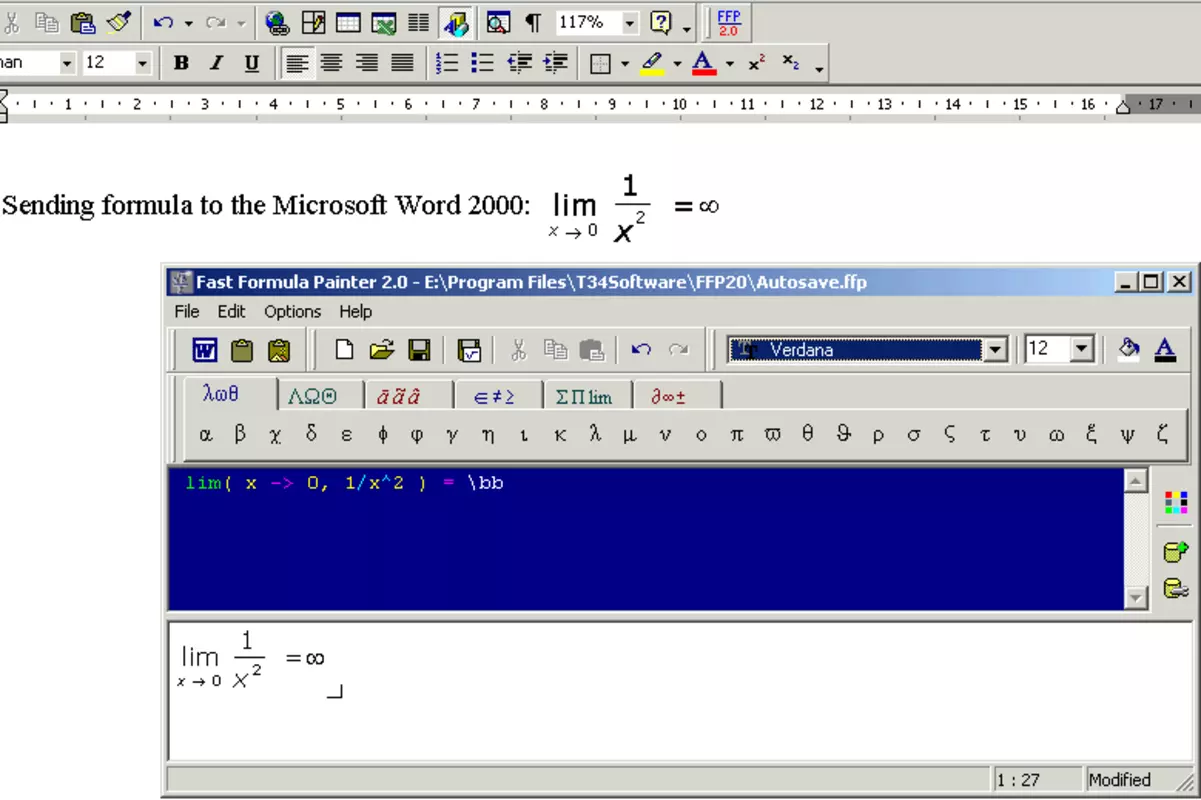The height and width of the screenshot is (800, 1201).
Task: Open Tables and Borders tool in Word
Action: click(x=313, y=22)
